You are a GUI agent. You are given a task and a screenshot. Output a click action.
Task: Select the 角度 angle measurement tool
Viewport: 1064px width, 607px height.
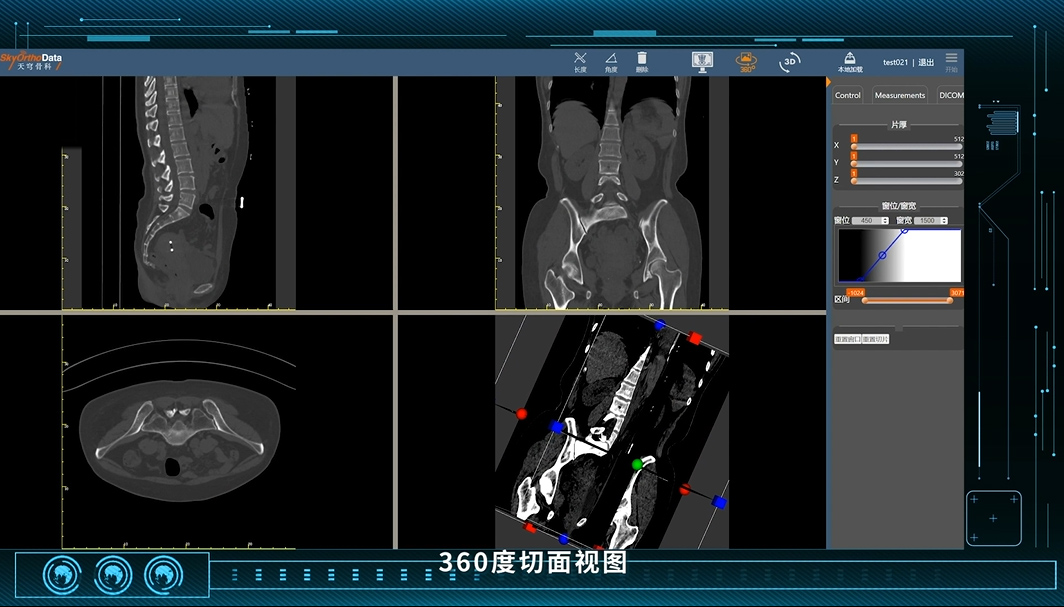pyautogui.click(x=611, y=62)
